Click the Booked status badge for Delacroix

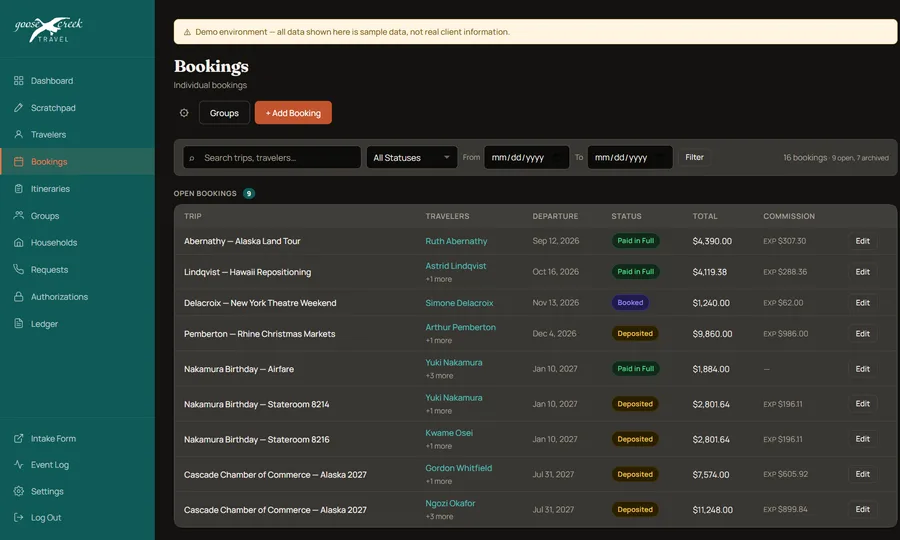click(x=630, y=302)
